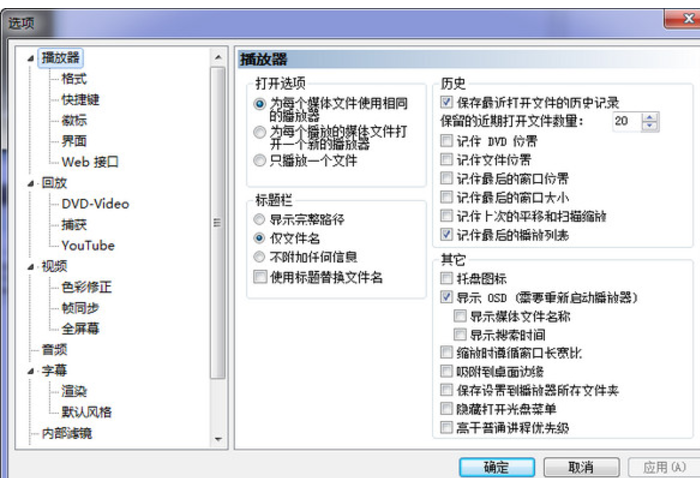Screen dimensions: 700x478
Task: Collapse the 字幕 tree node arrow
Action: pyautogui.click(x=32, y=371)
